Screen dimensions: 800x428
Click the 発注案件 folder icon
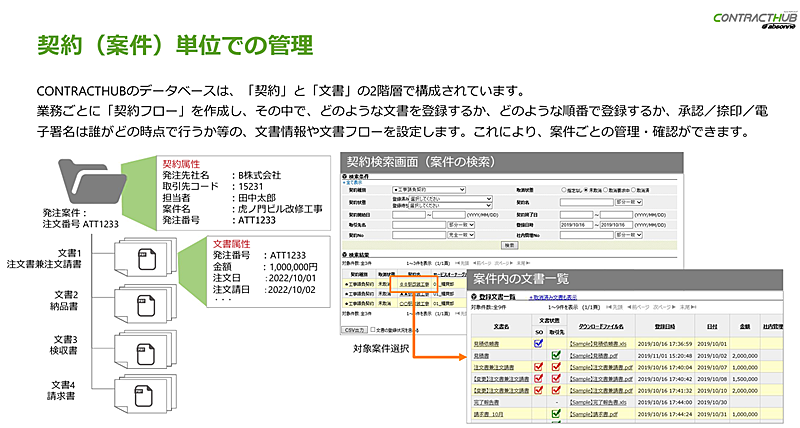92,182
